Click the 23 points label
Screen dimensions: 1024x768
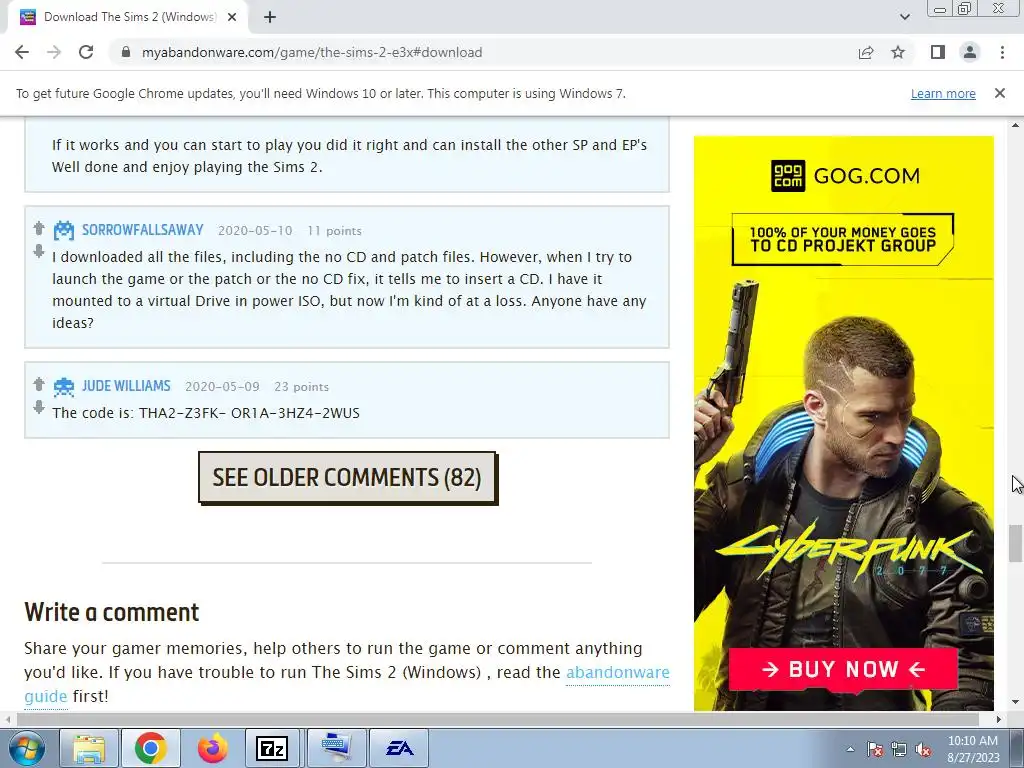tap(301, 387)
